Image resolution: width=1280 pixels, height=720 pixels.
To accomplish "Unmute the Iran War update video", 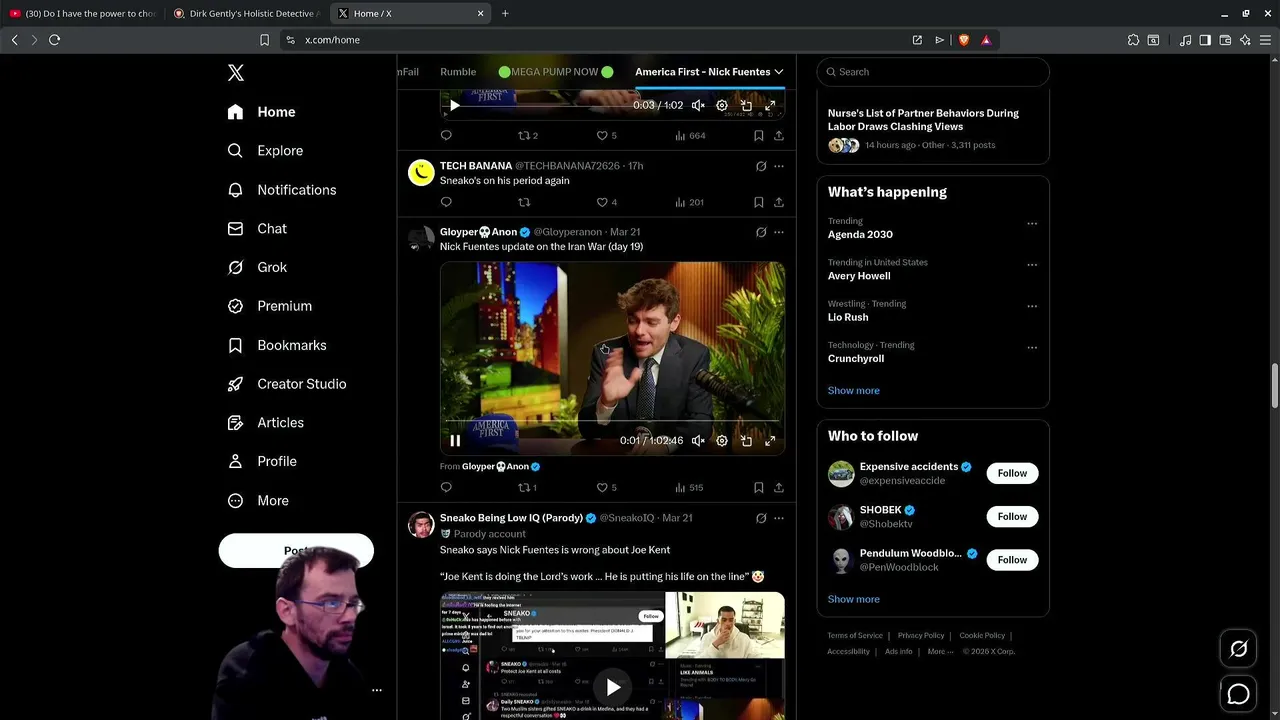I will tap(698, 441).
